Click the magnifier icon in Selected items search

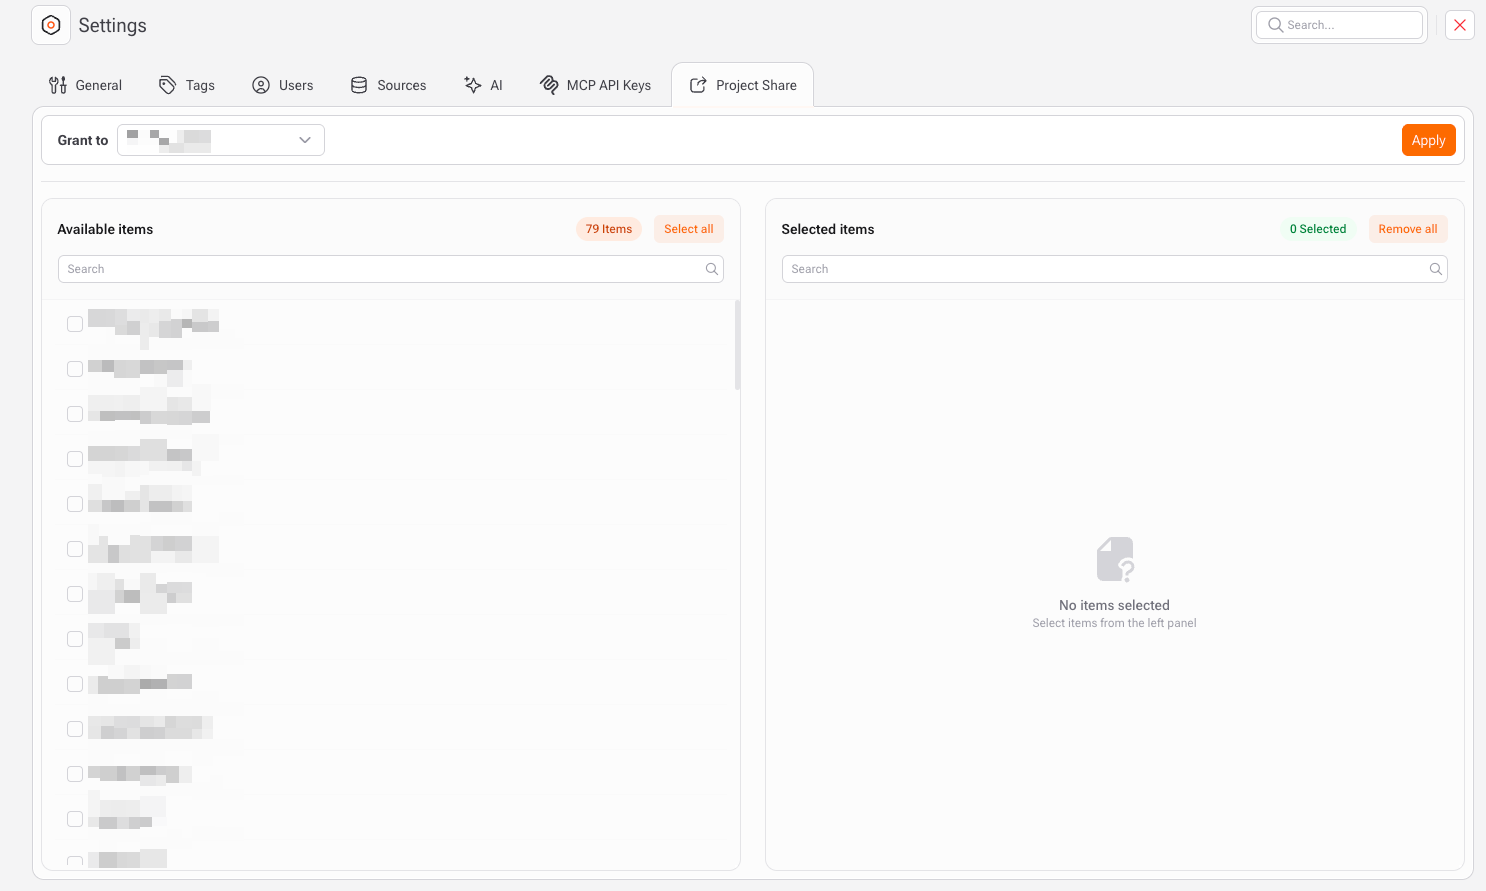click(1435, 269)
